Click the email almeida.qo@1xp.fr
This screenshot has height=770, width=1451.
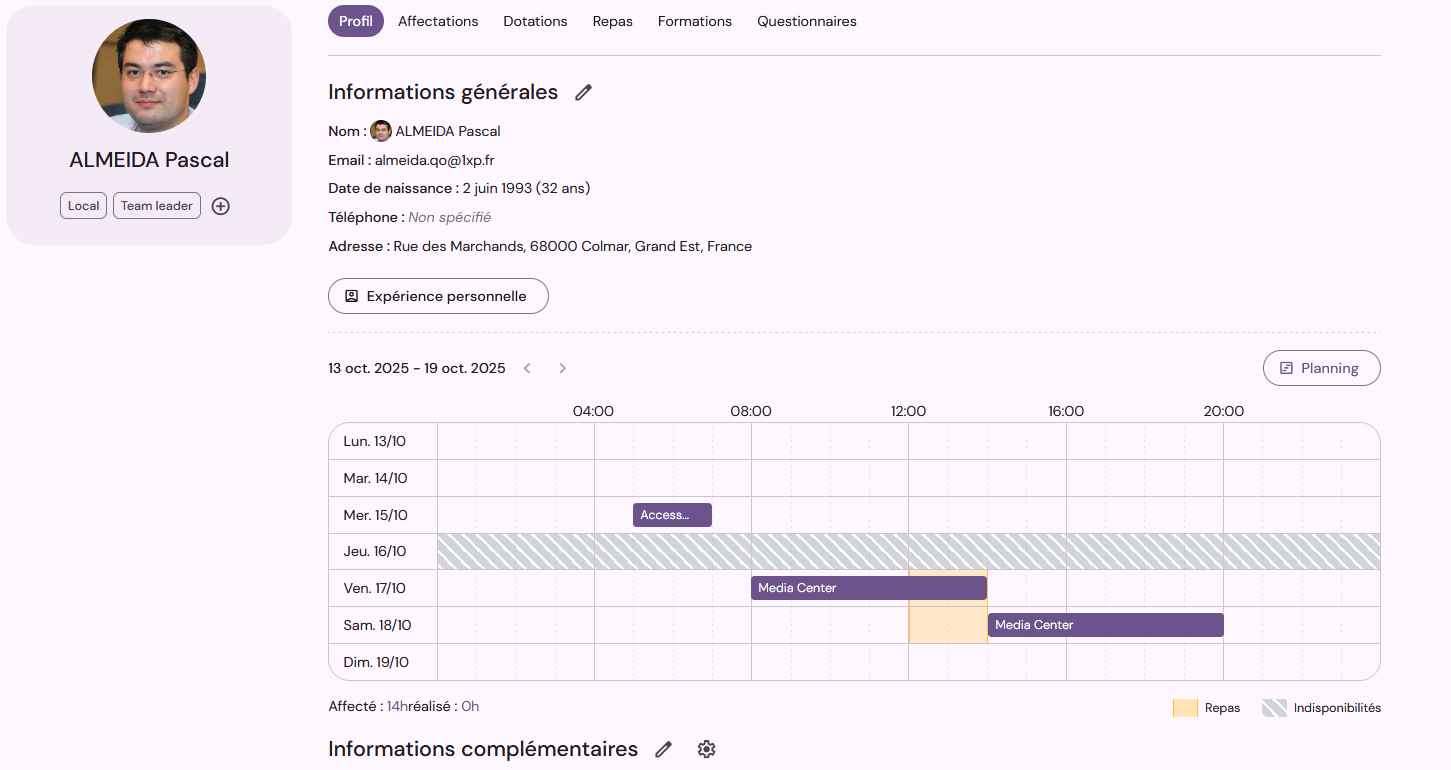point(434,160)
